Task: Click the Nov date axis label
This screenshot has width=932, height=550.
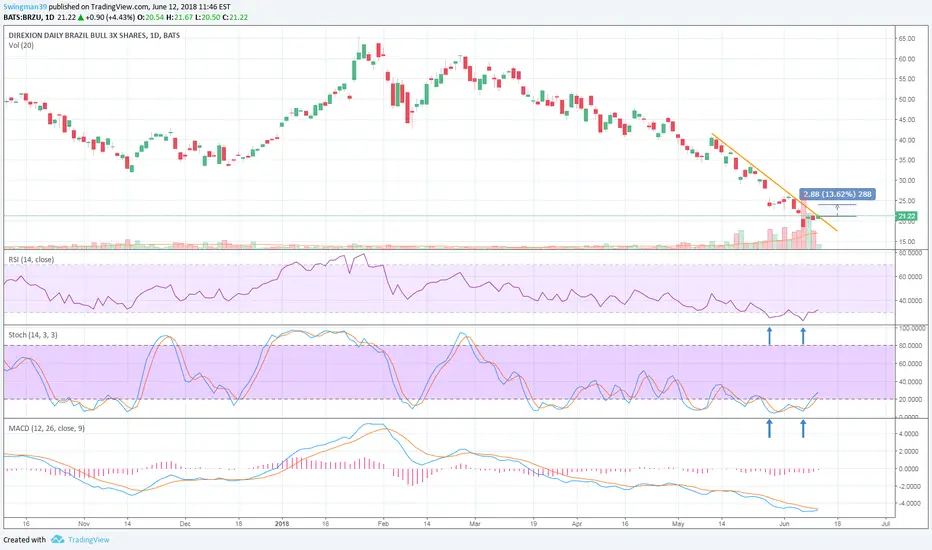Action: coord(84,524)
